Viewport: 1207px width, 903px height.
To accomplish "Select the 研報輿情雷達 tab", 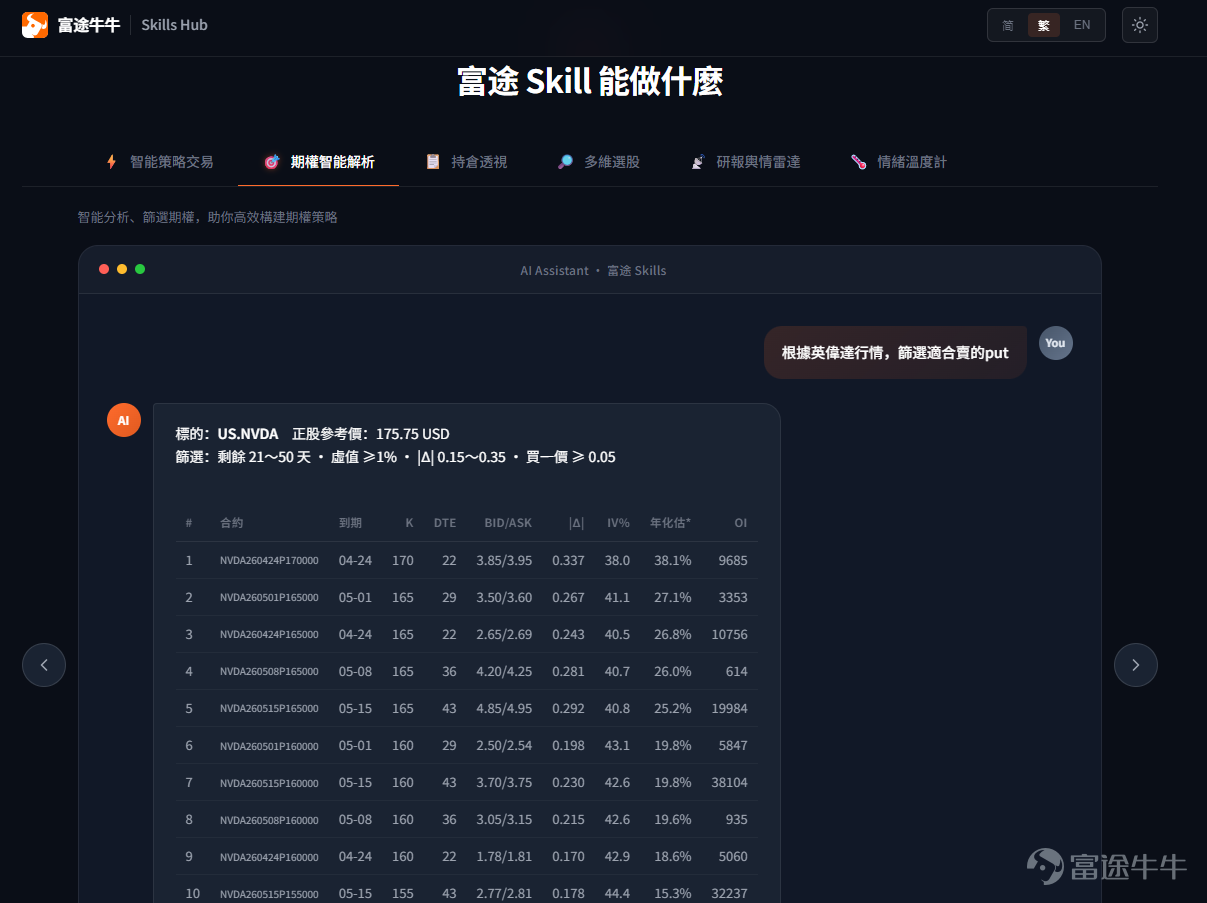I will pyautogui.click(x=745, y=161).
